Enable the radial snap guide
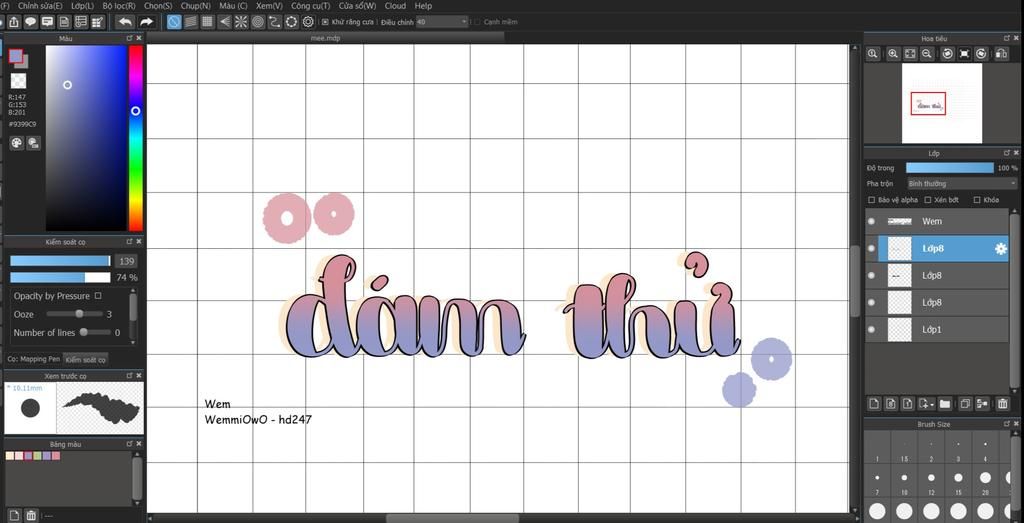 coord(241,22)
